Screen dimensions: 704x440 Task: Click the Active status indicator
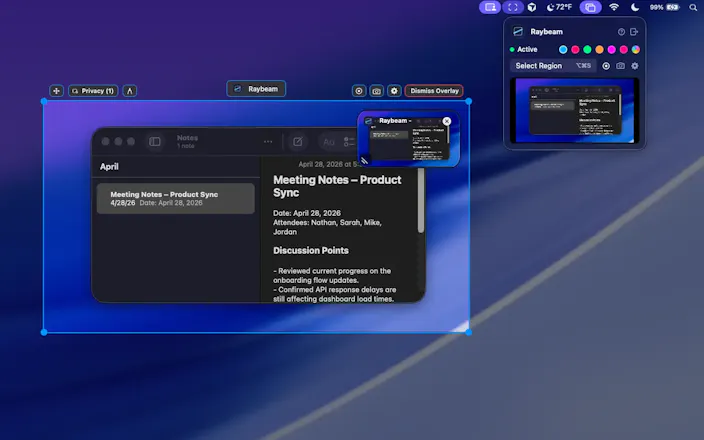pos(524,49)
